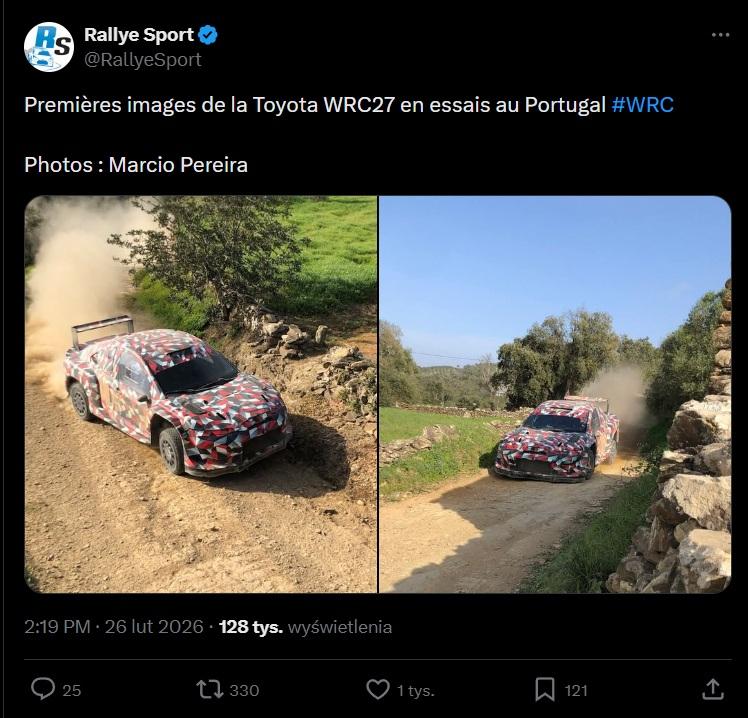The width and height of the screenshot is (748, 718).
Task: Click the 1 tys. likes count
Action: click(415, 690)
